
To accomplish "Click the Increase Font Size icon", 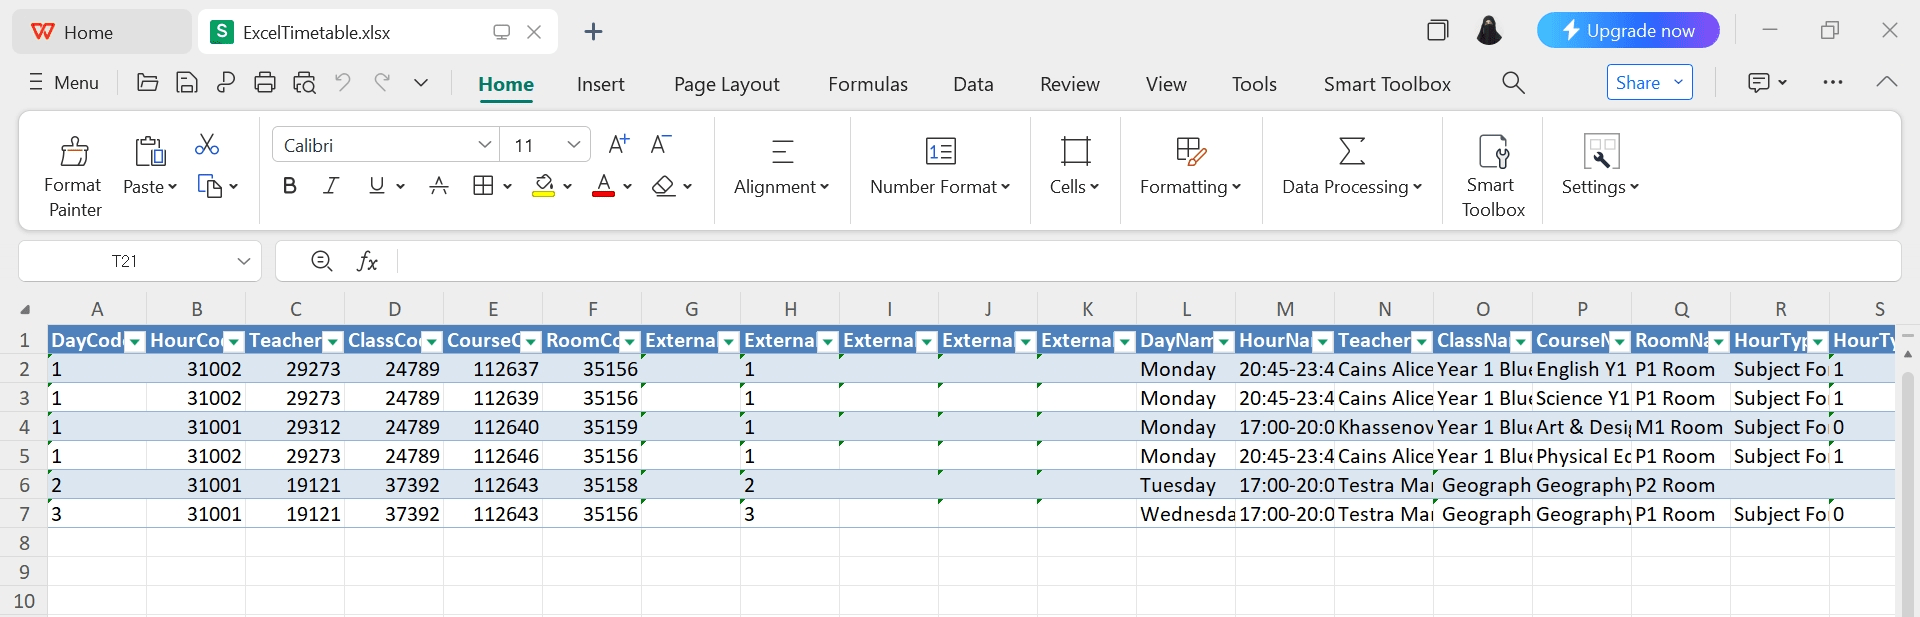I will coord(619,145).
